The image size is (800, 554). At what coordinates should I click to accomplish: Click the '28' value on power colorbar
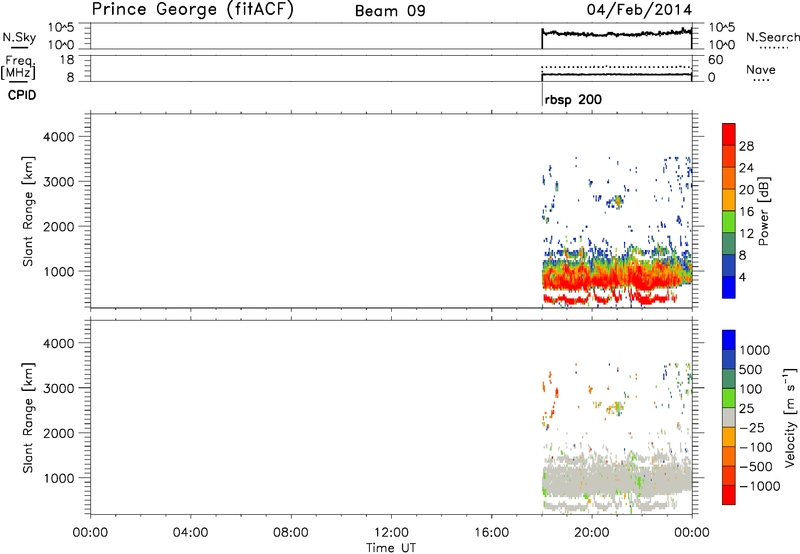pos(746,146)
